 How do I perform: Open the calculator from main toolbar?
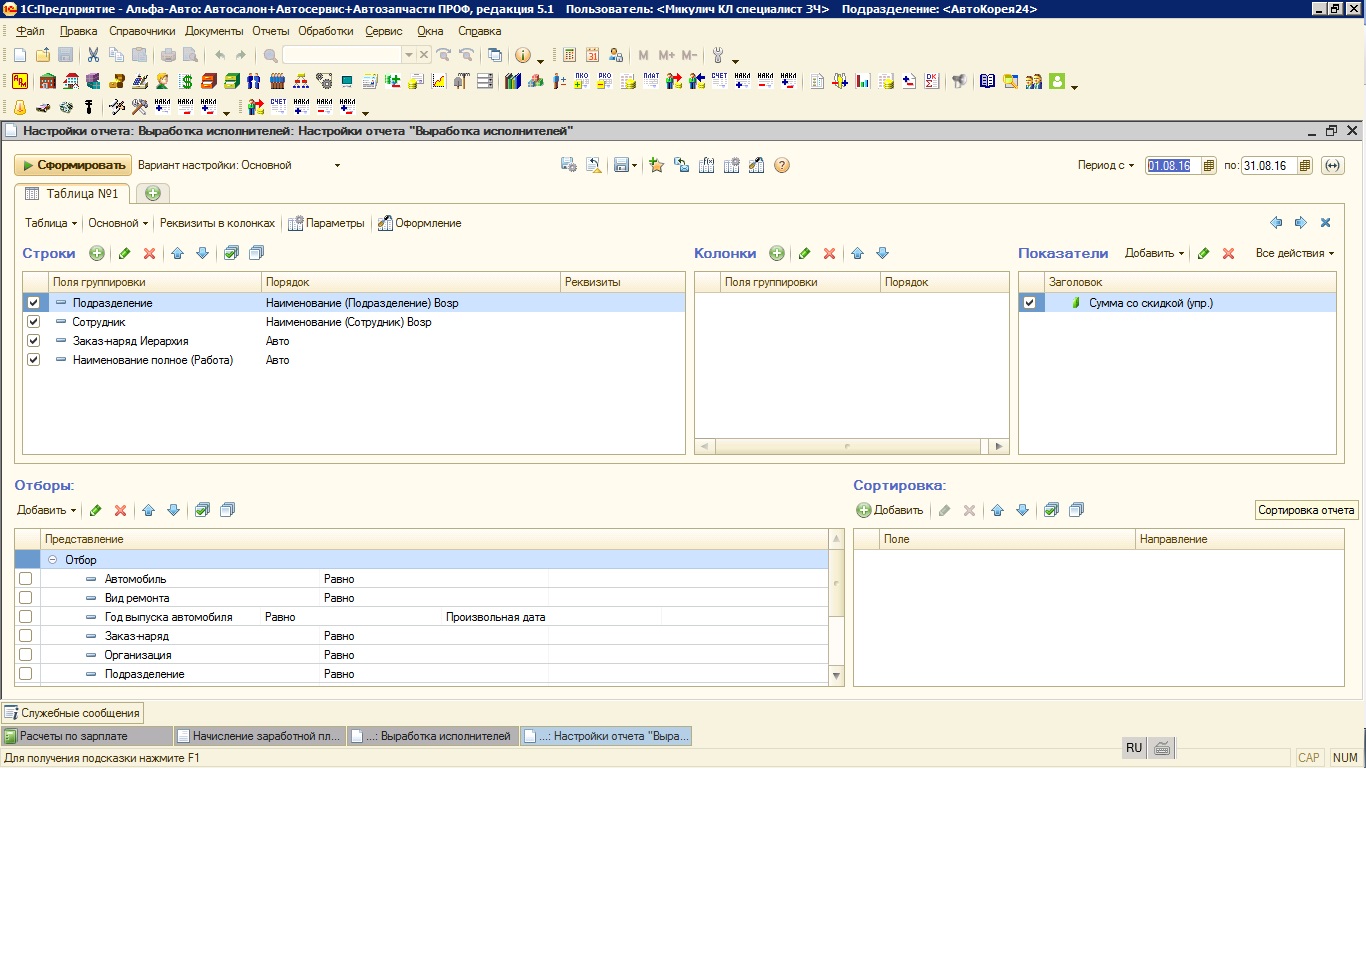[569, 55]
